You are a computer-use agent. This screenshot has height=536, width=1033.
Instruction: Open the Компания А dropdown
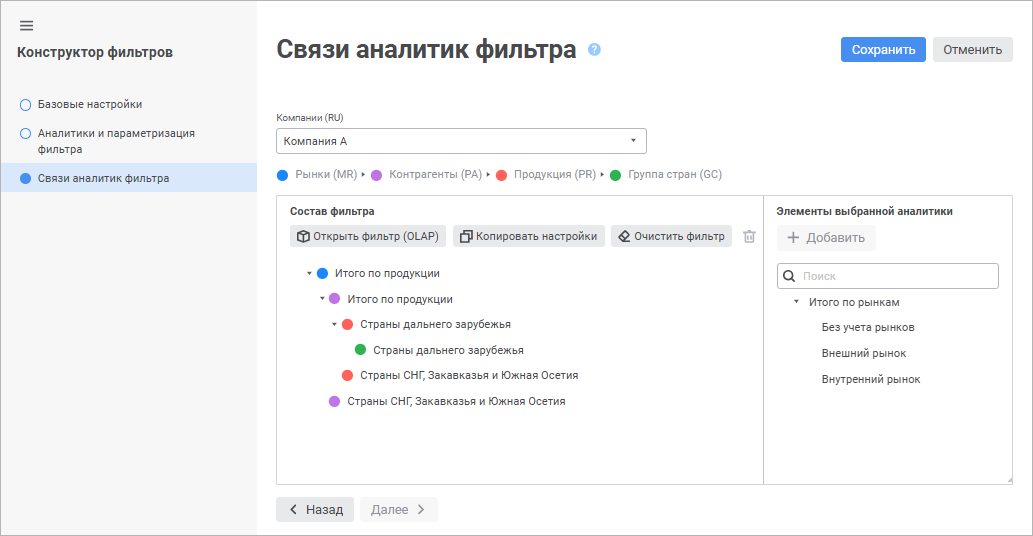coord(461,141)
